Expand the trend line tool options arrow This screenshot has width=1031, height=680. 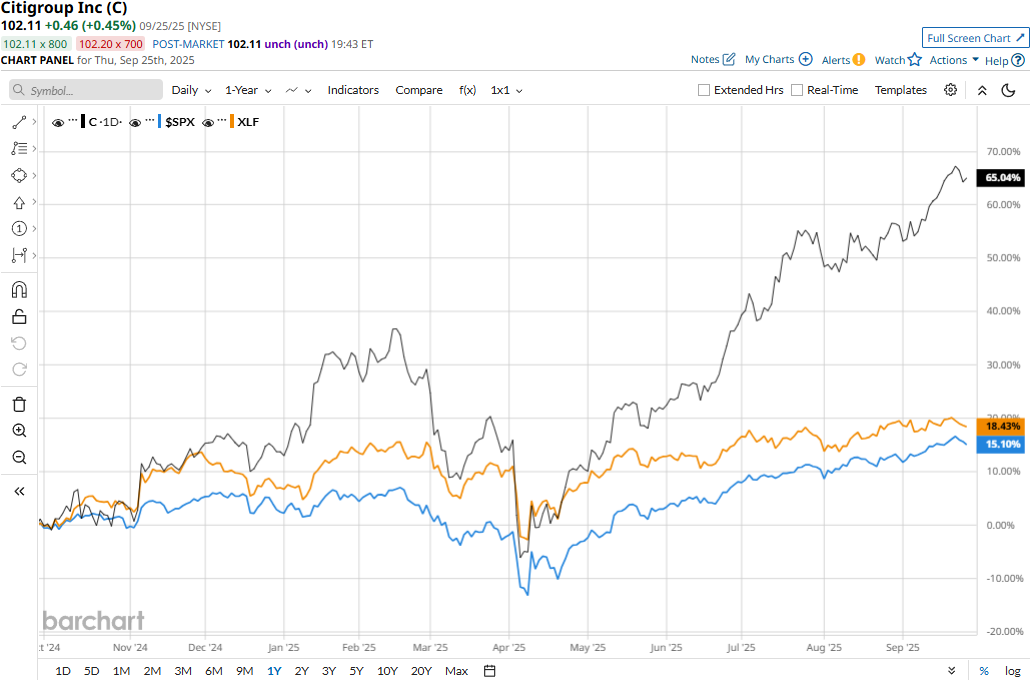tap(34, 122)
